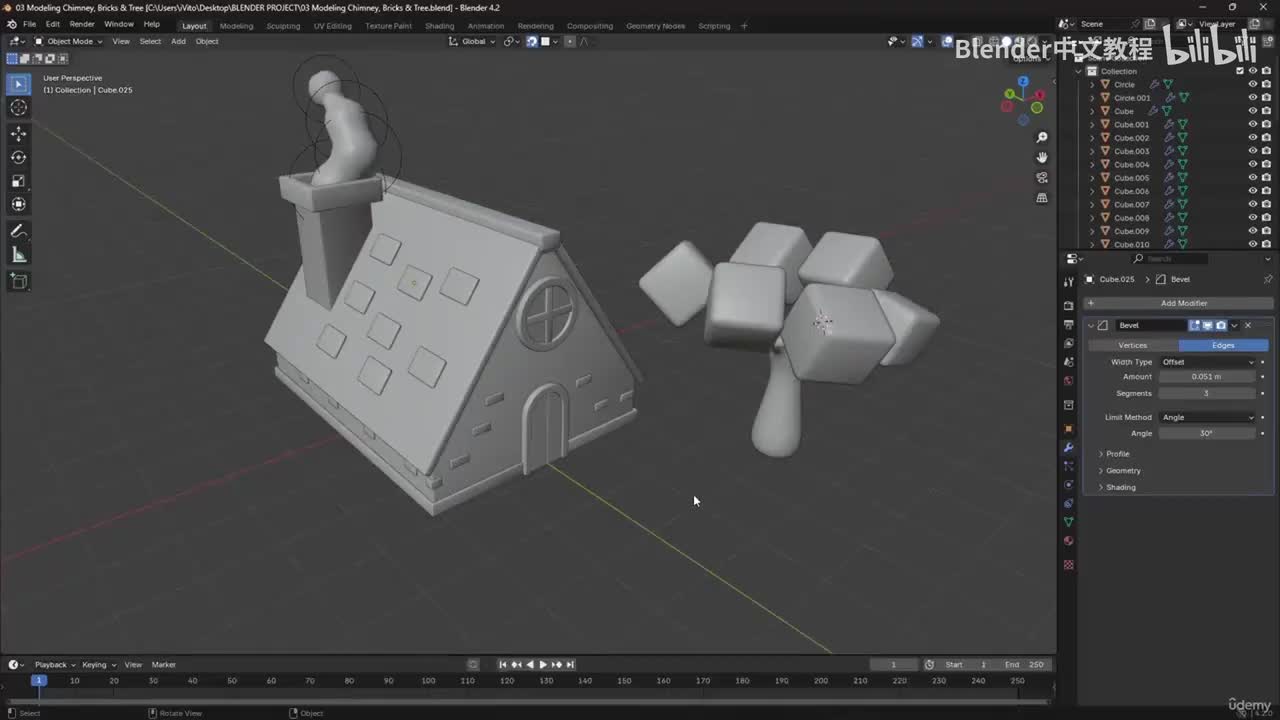Remove the Bevel modifier with X
Viewport: 1280px width, 720px height.
[1247, 325]
